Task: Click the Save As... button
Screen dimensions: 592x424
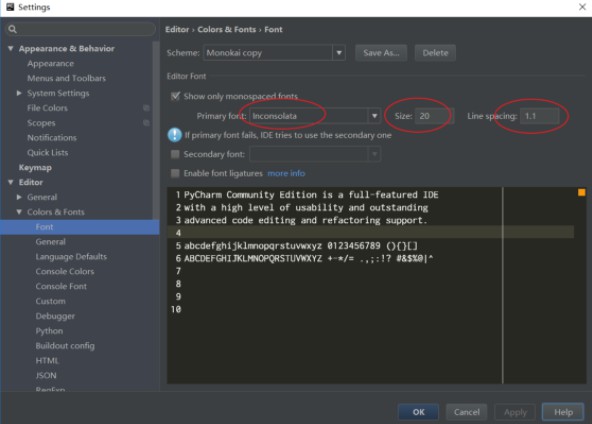Action: [x=381, y=53]
